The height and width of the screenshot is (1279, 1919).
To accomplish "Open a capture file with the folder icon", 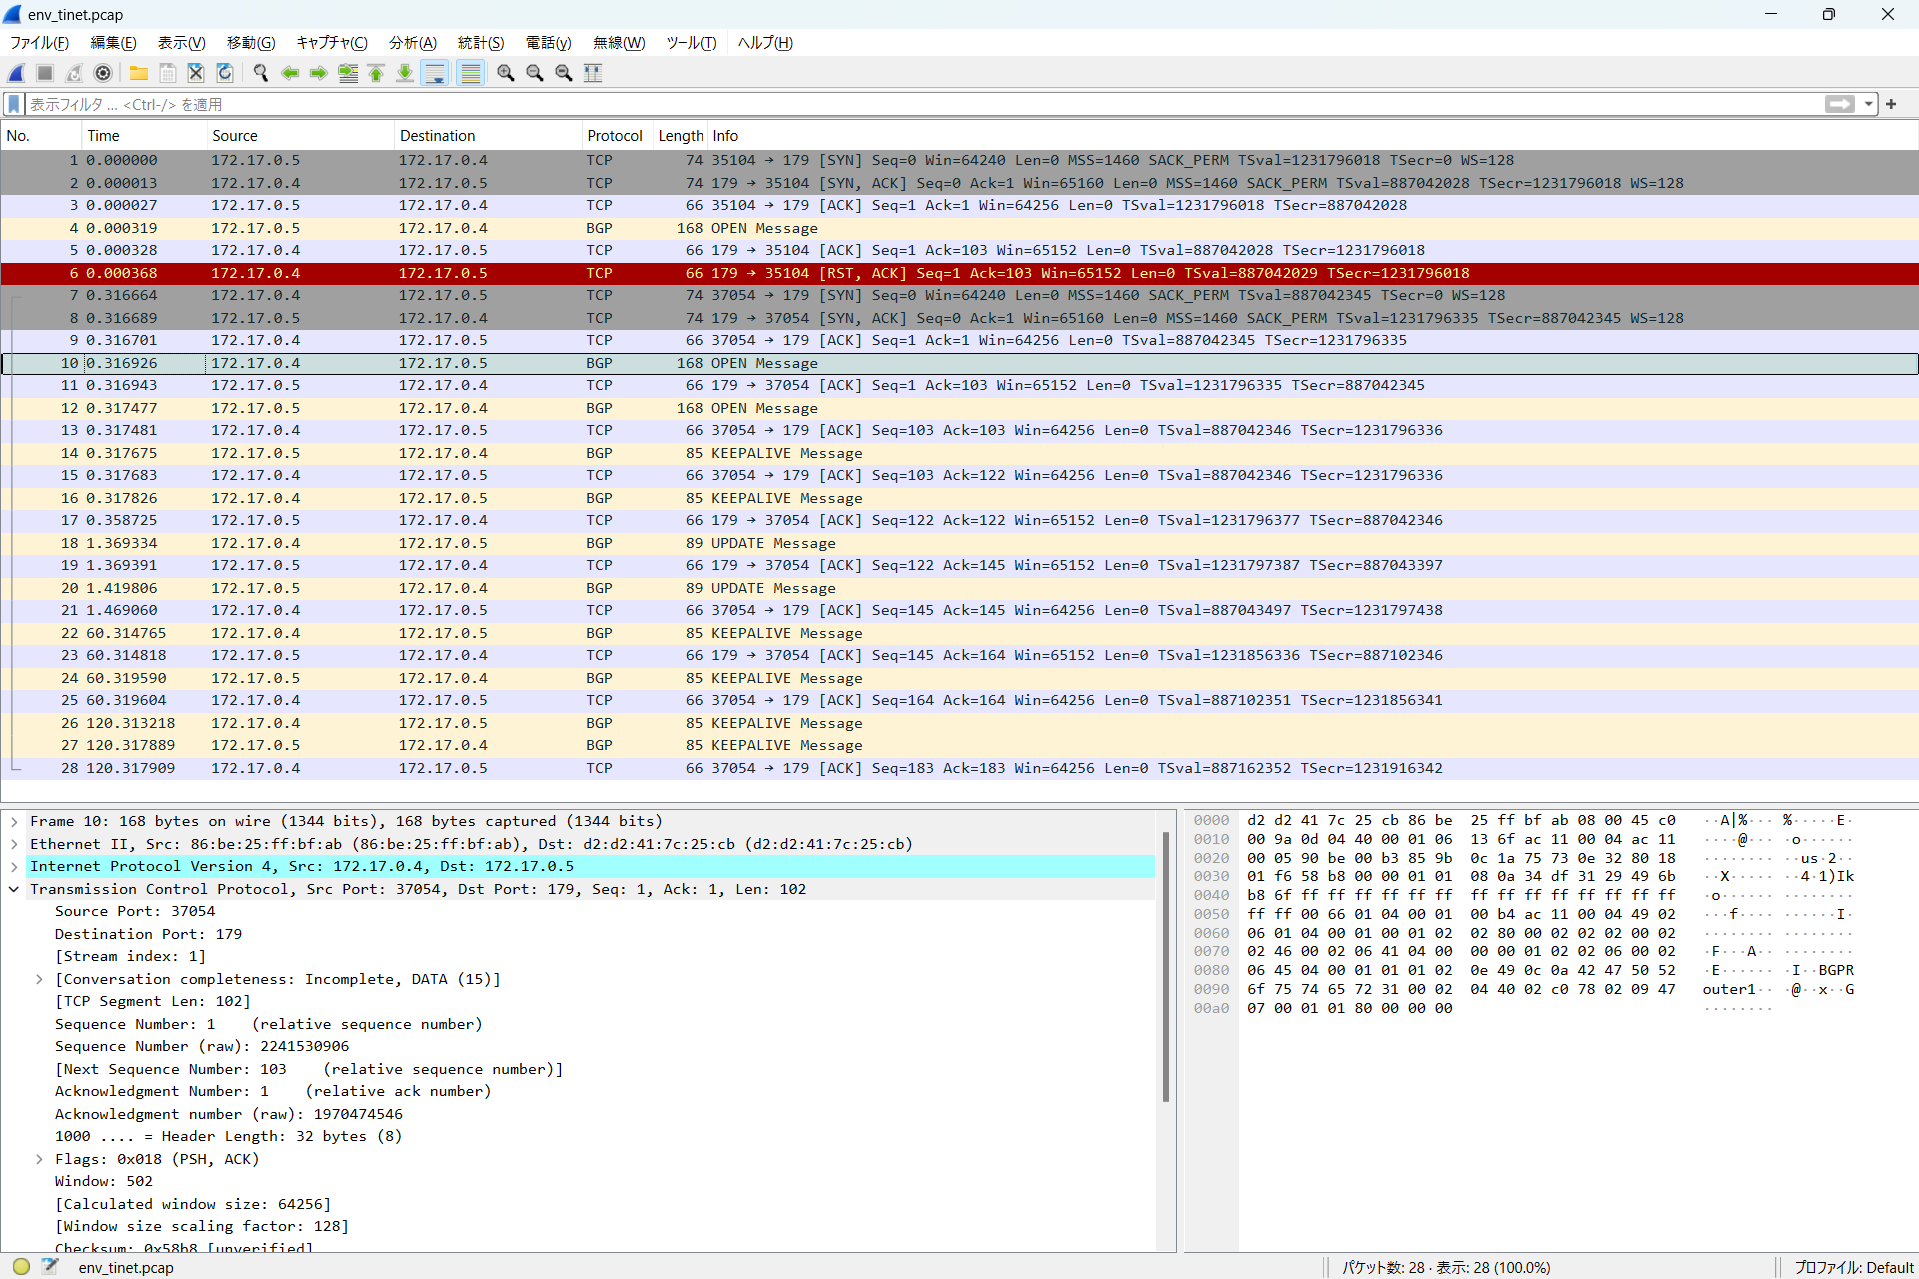I will [x=139, y=73].
